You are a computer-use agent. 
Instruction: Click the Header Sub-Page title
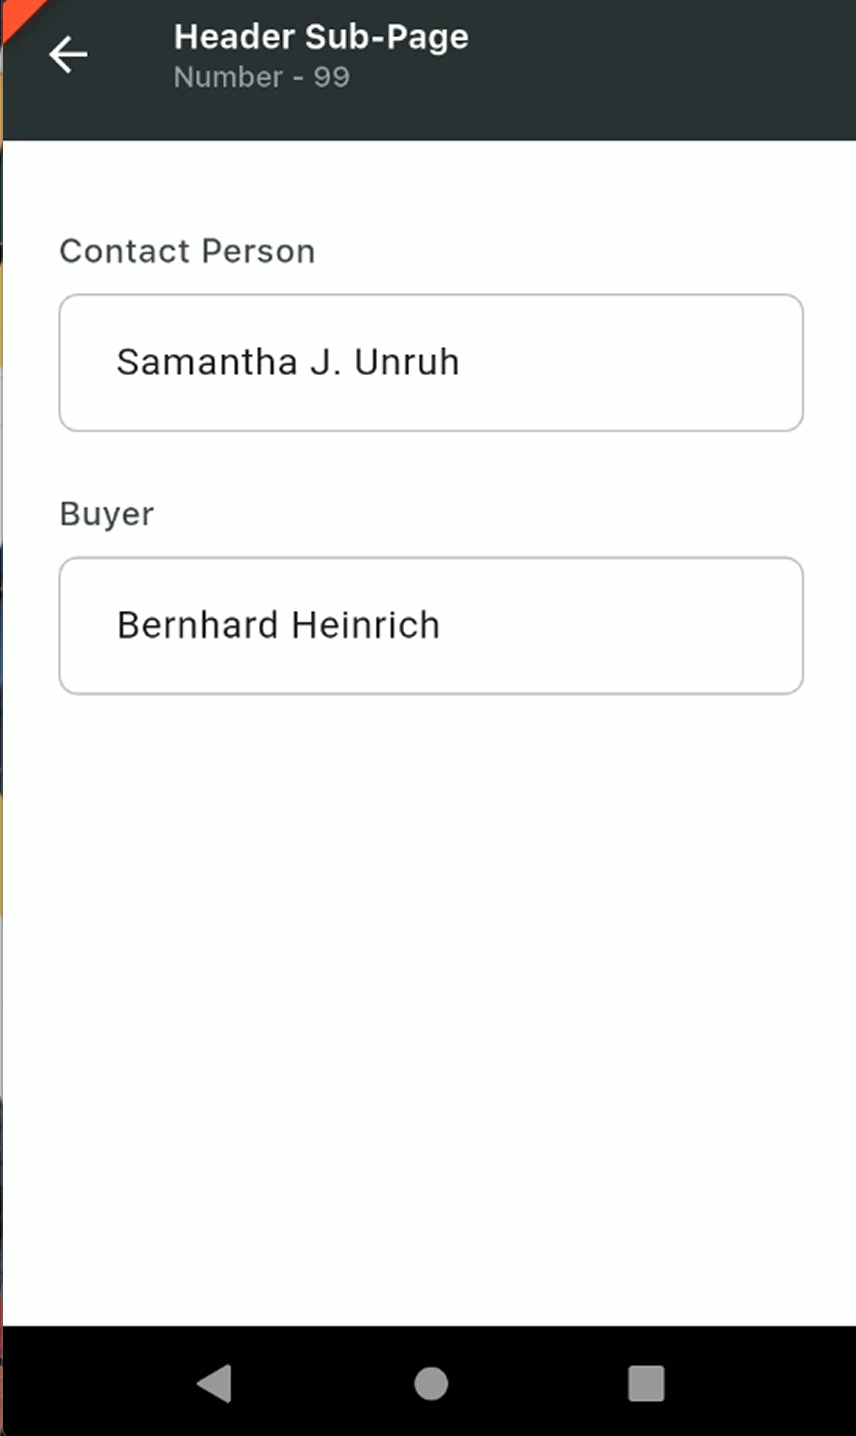point(321,37)
